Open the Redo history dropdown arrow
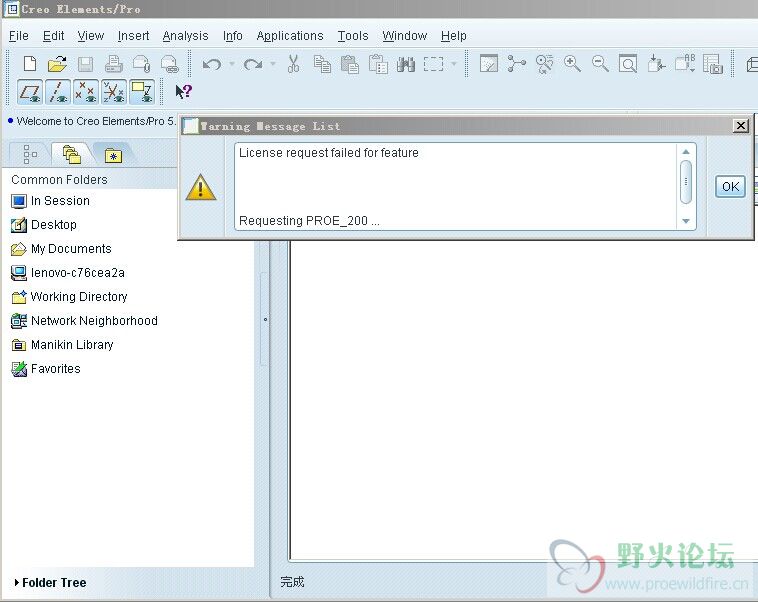This screenshot has height=602, width=758. [273, 64]
